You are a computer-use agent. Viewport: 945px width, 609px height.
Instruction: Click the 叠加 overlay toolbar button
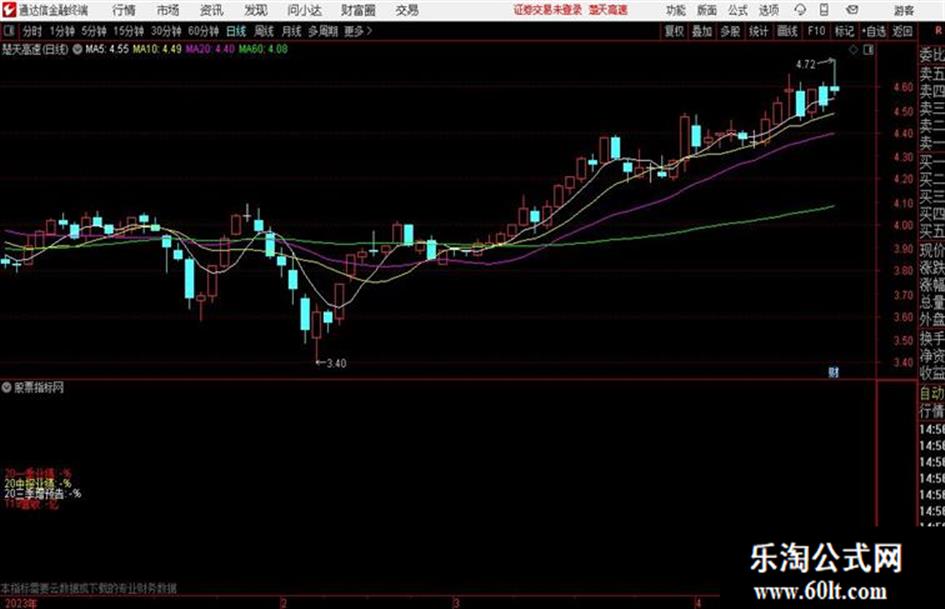click(702, 31)
